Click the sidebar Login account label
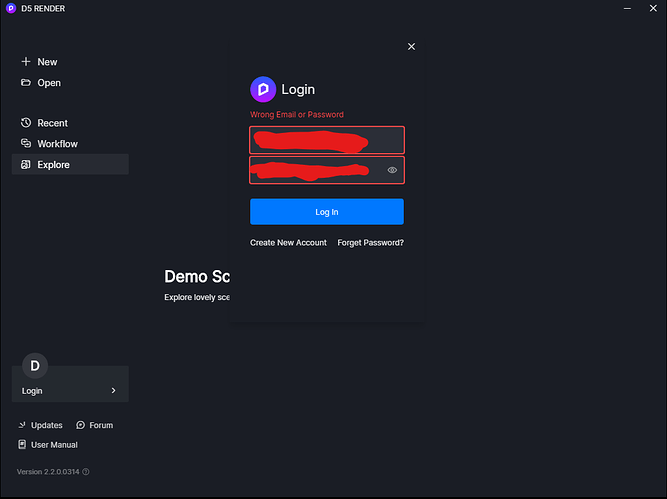Screen dimensions: 667x499 click(32, 391)
